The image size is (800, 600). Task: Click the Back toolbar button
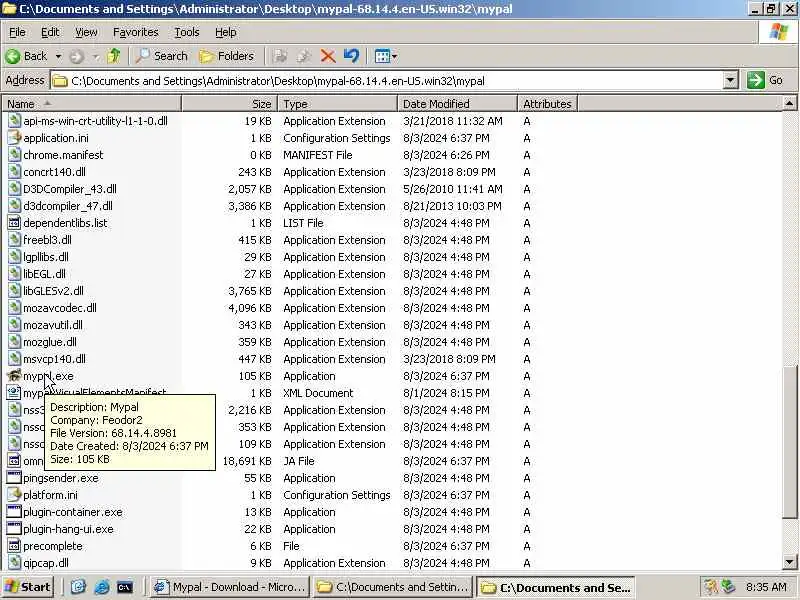point(27,56)
